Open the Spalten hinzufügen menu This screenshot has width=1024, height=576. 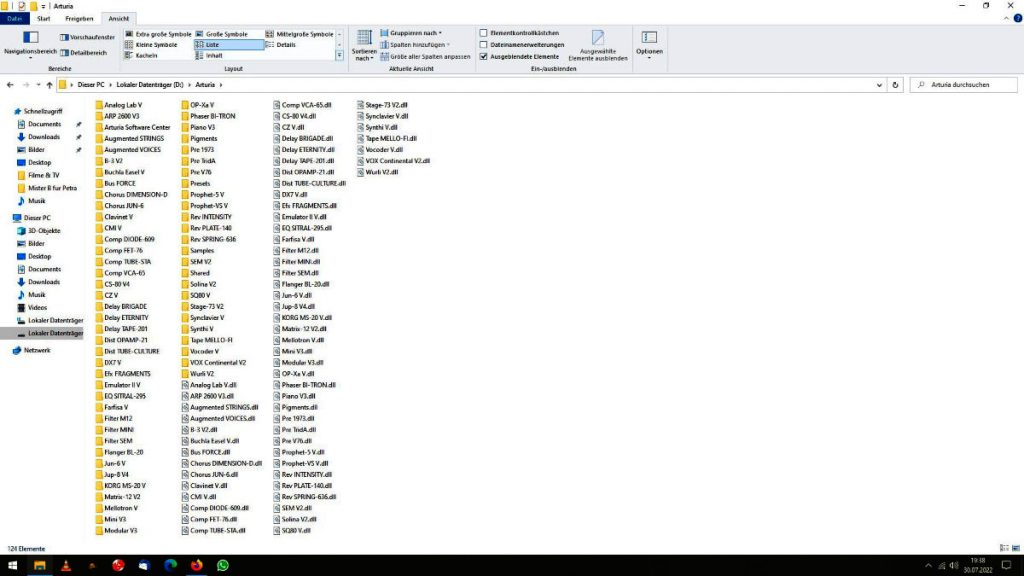pos(415,45)
